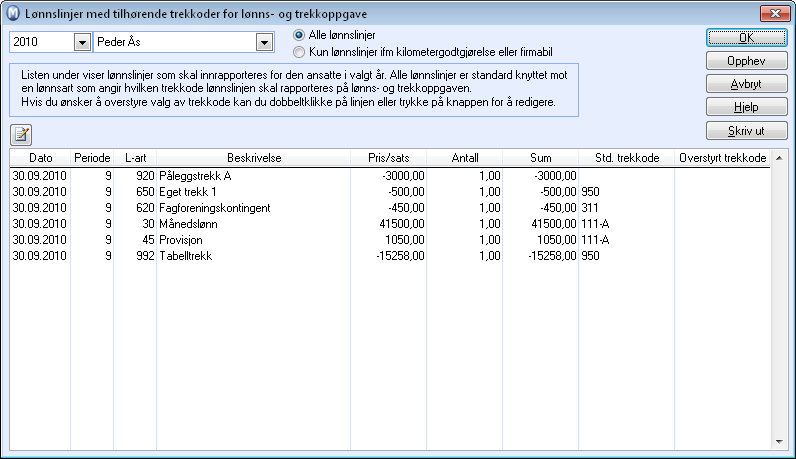796x459 pixels.
Task: Select the 'Påleggstrekk A' row
Action: [x=390, y=176]
